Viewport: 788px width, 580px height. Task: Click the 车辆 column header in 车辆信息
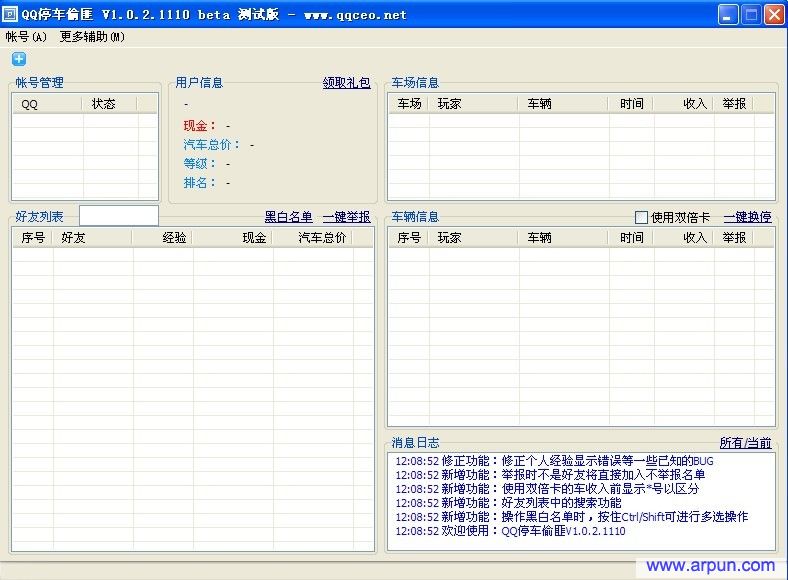click(563, 238)
